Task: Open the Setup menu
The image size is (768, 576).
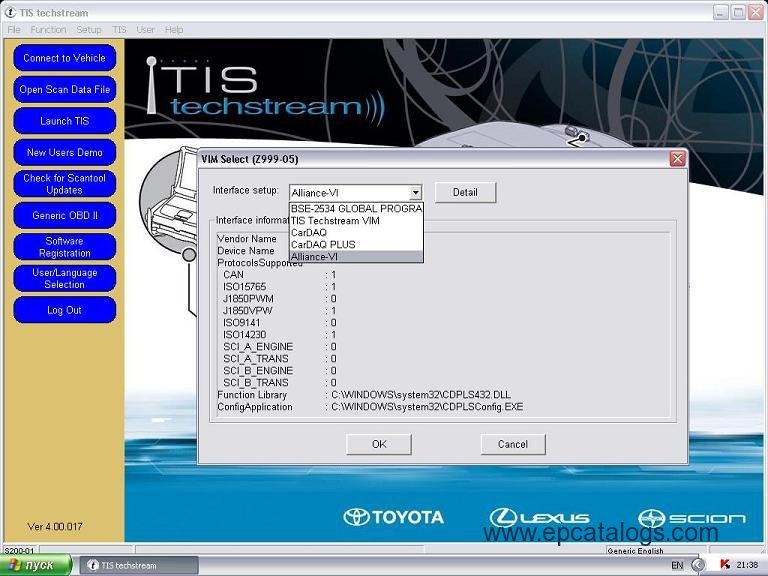Action: coord(89,30)
